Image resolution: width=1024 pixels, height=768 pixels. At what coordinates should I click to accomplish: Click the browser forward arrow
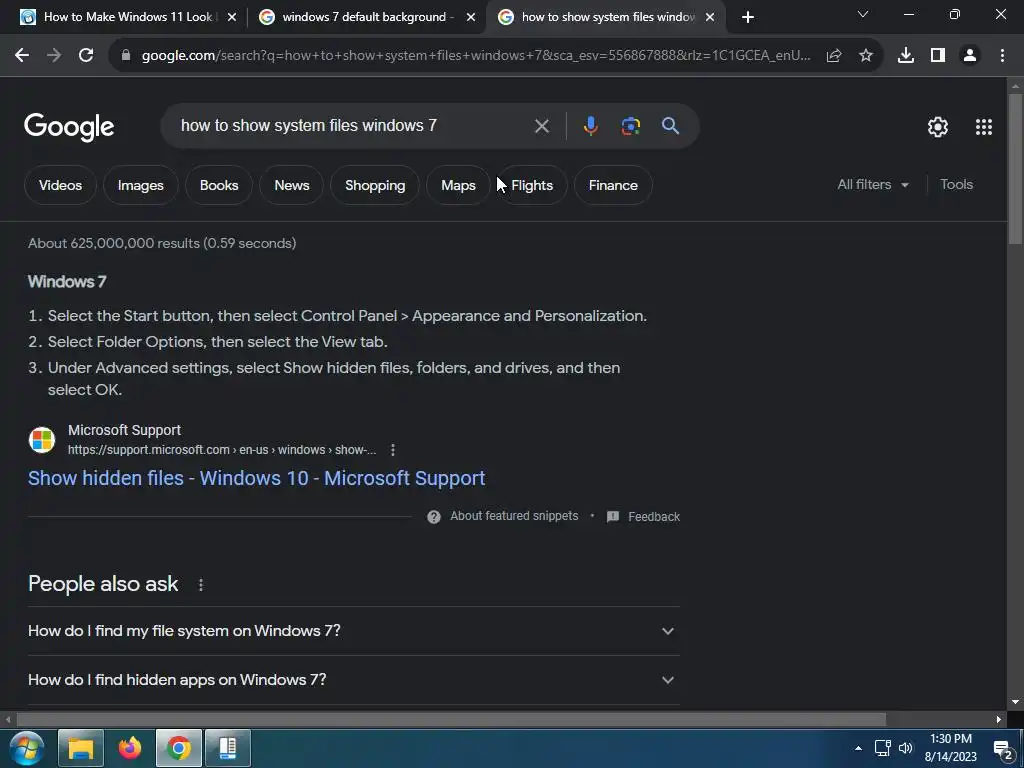54,56
